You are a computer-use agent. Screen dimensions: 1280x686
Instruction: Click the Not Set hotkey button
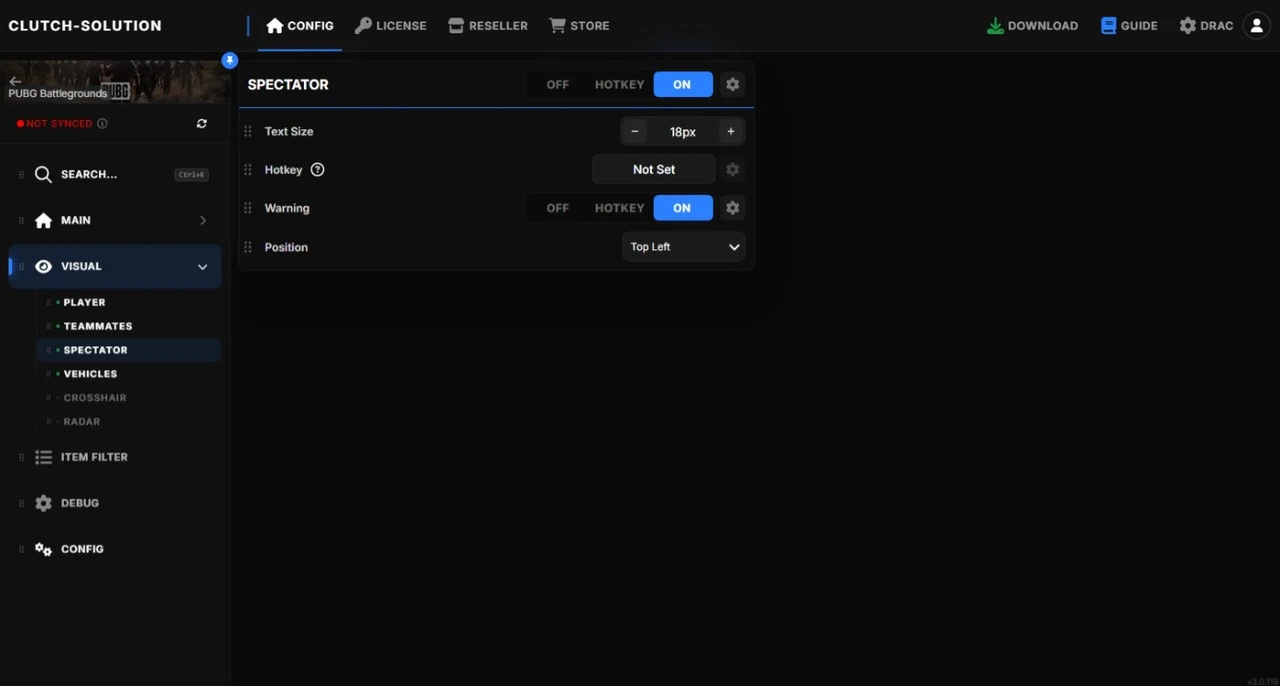point(654,170)
